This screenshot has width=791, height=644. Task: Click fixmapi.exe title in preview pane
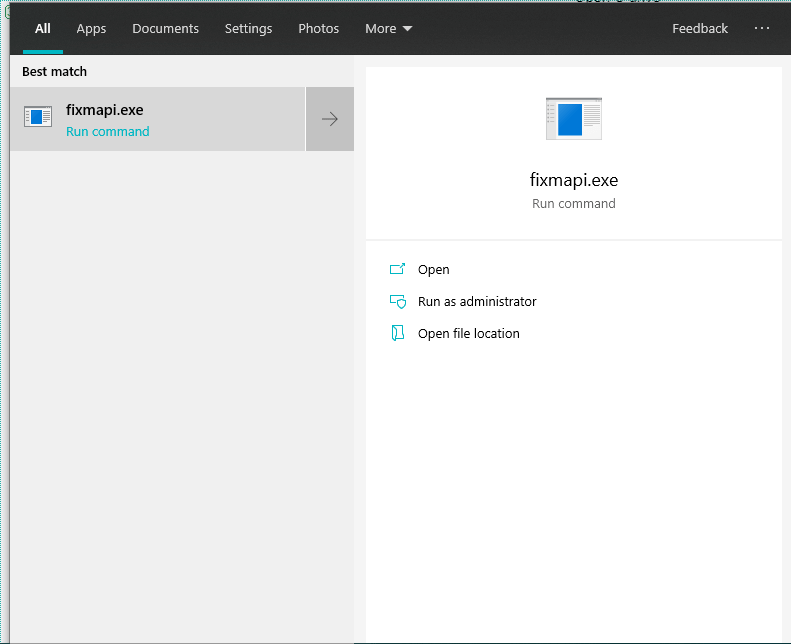[574, 180]
